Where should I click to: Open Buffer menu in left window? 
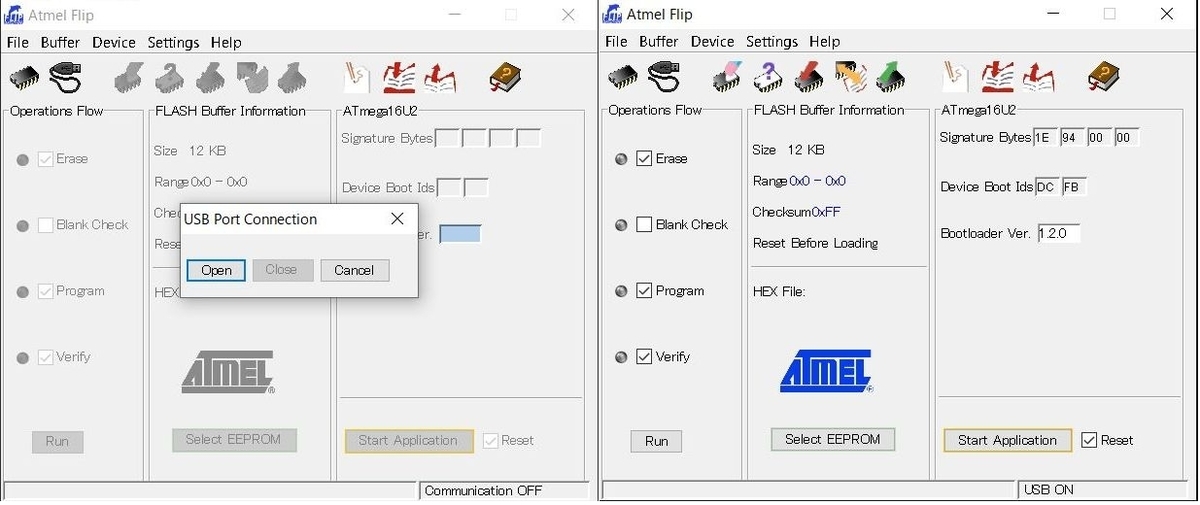tap(60, 42)
